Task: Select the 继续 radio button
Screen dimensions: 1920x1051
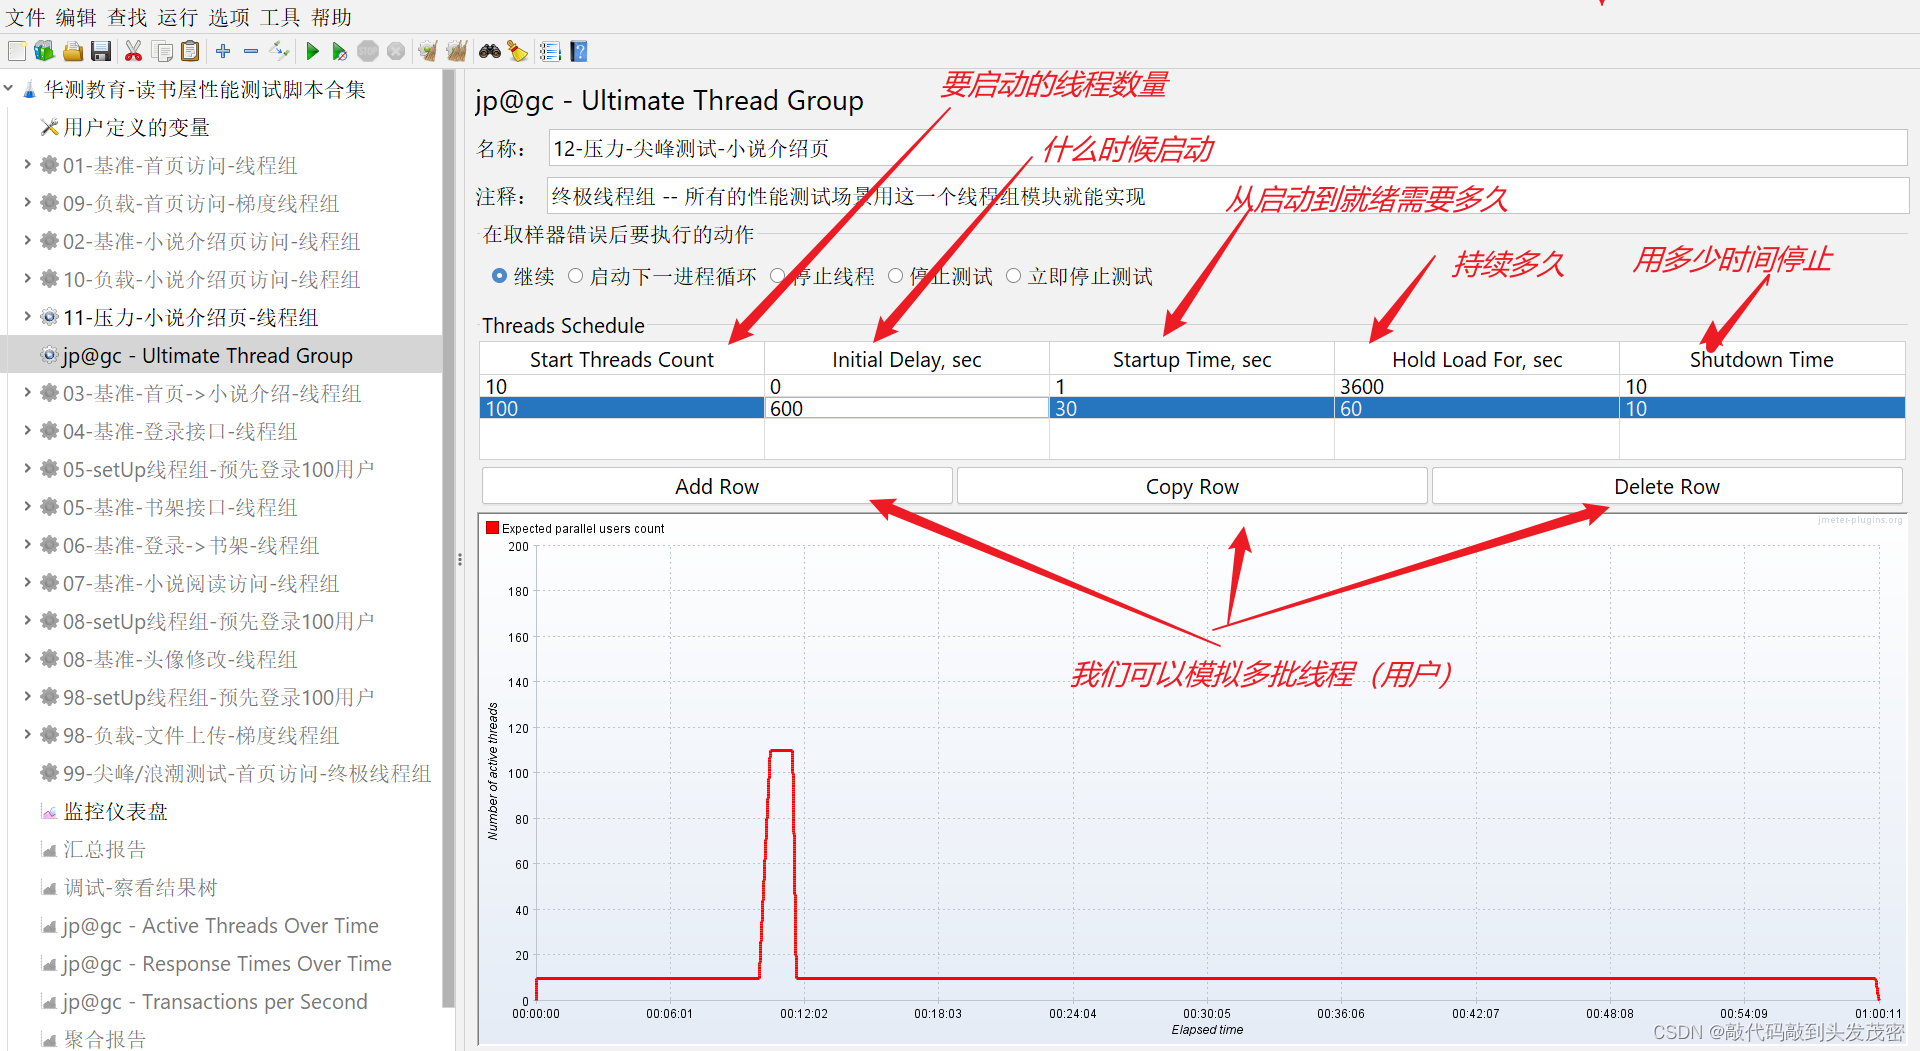Action: coord(499,276)
